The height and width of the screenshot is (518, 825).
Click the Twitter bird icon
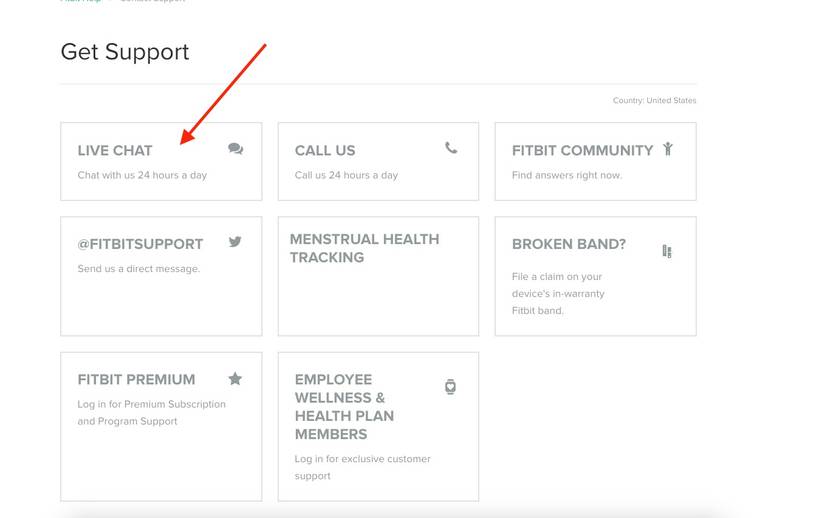(x=235, y=241)
